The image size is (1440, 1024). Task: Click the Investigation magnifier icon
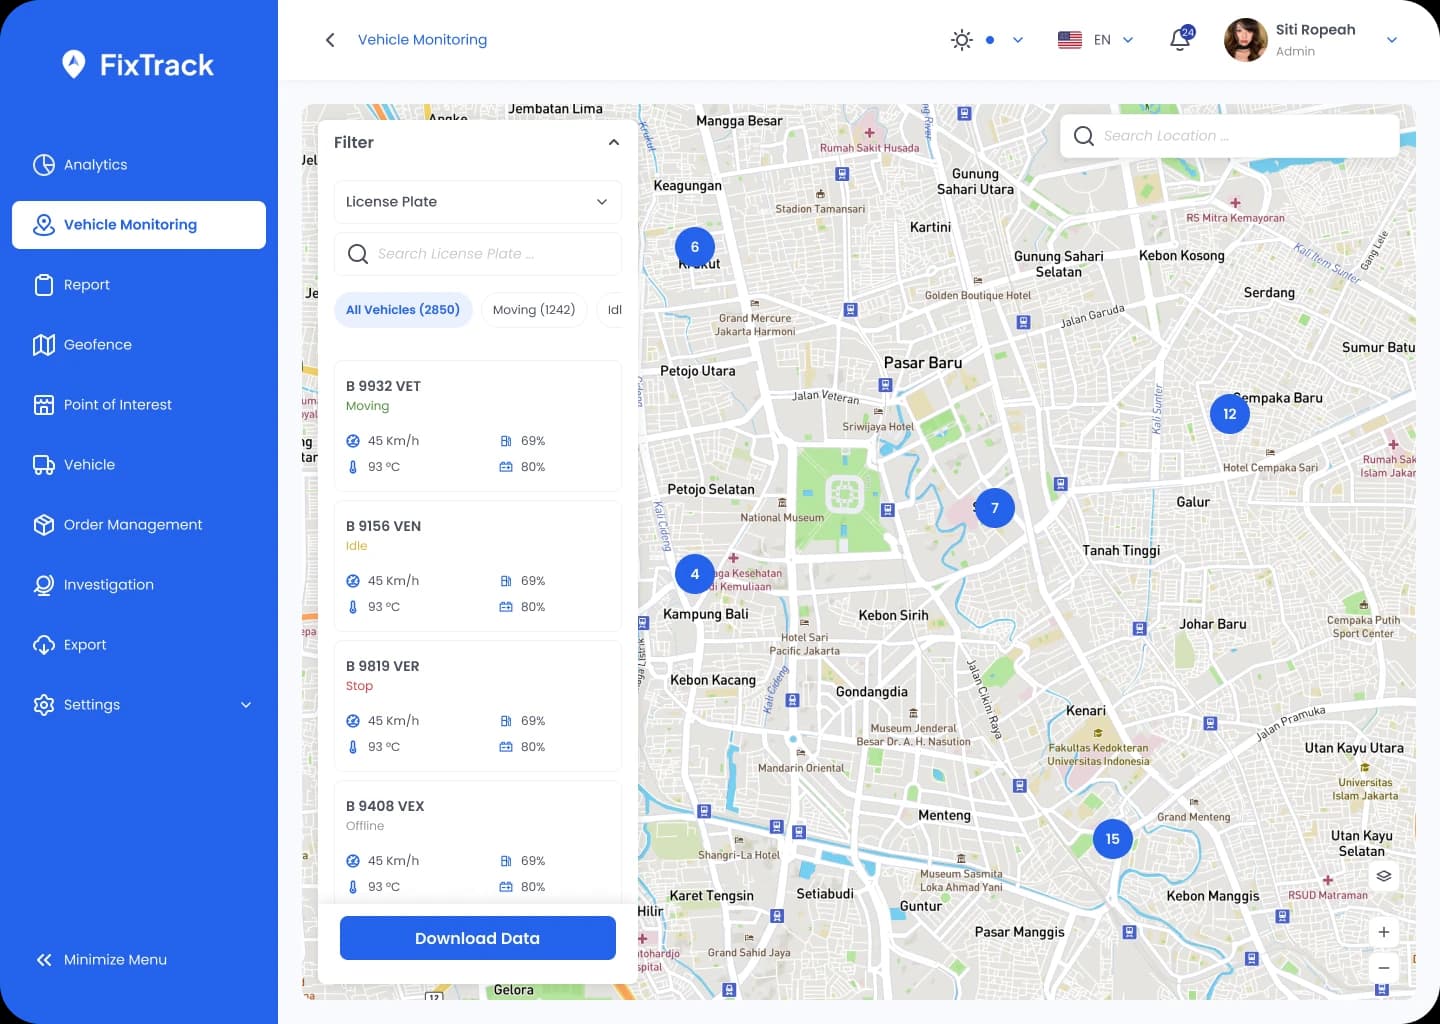pos(44,585)
